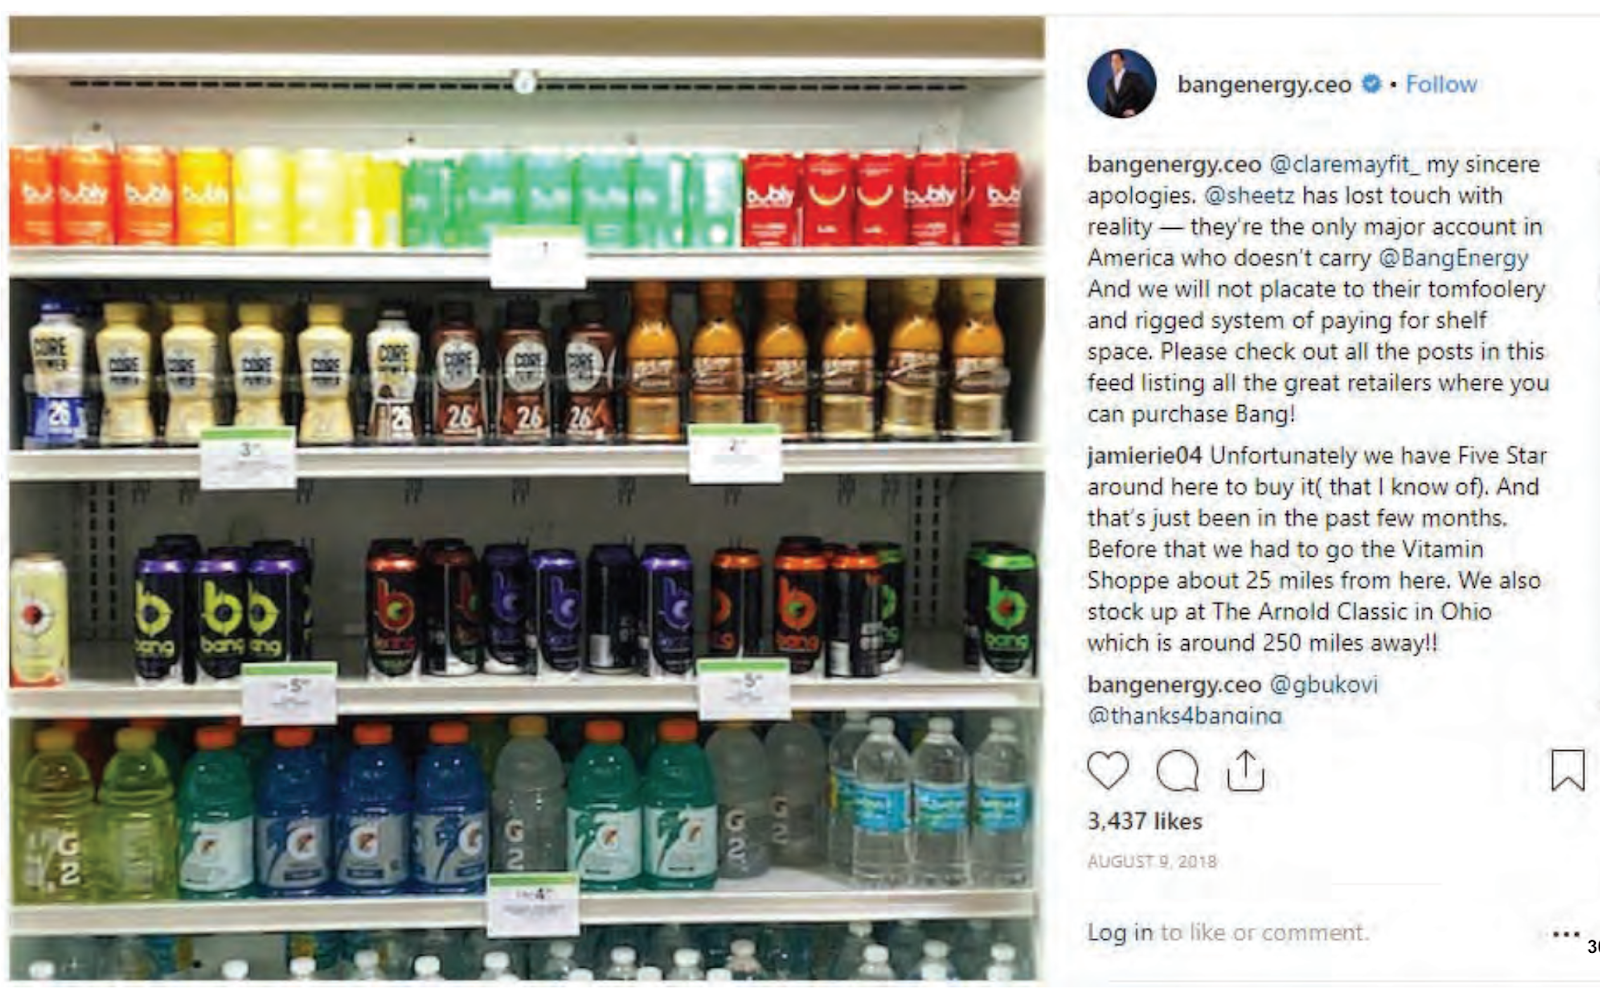Share the post using upload arrow icon

(1245, 770)
